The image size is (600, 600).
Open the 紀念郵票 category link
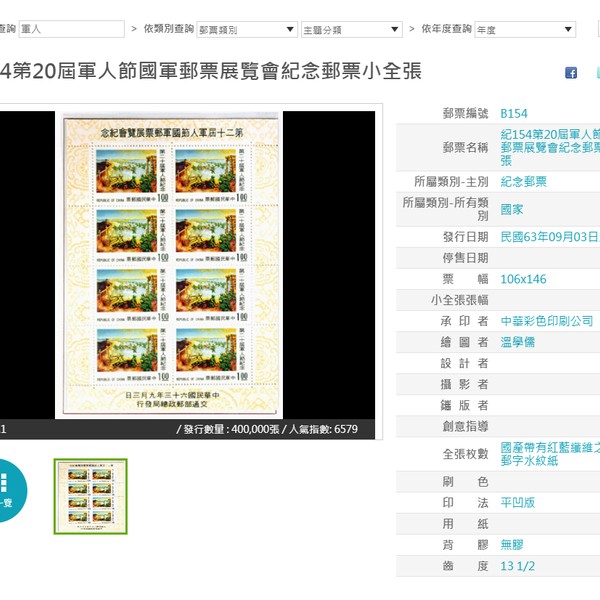(x=523, y=182)
